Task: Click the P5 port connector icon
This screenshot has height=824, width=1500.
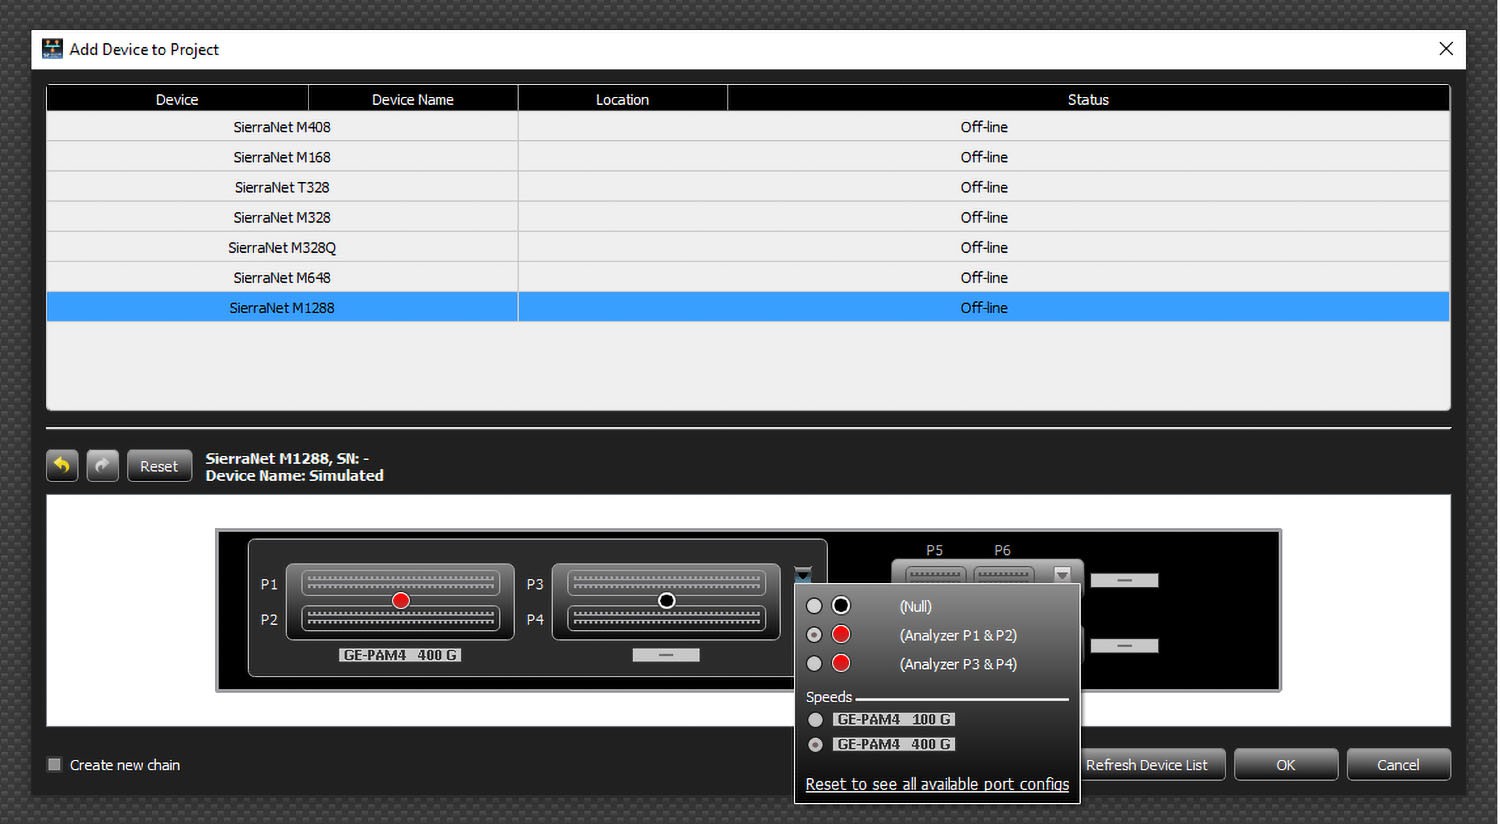Action: point(935,575)
